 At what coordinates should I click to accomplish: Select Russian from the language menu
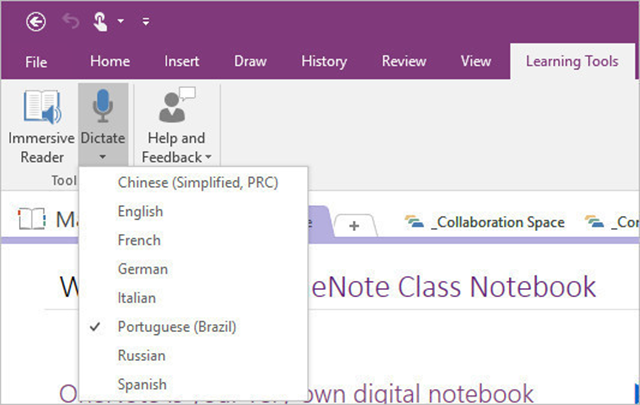click(193, 356)
